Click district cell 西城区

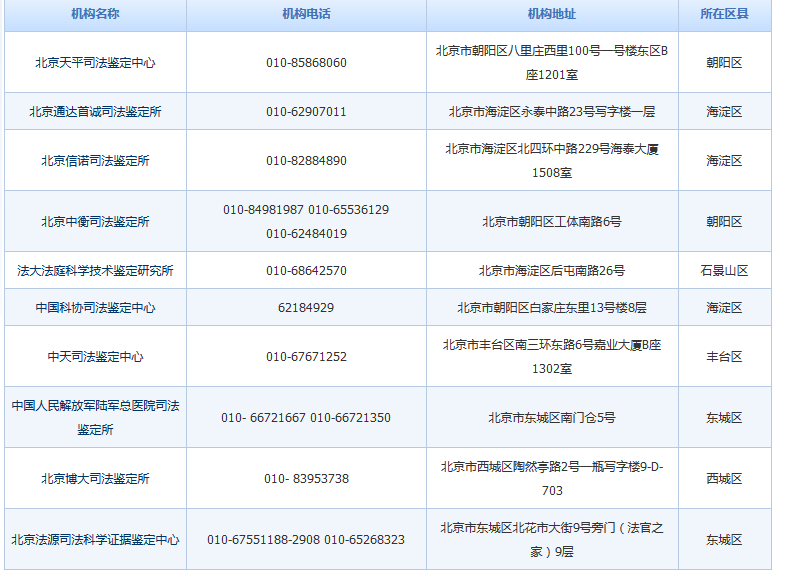pyautogui.click(x=724, y=479)
